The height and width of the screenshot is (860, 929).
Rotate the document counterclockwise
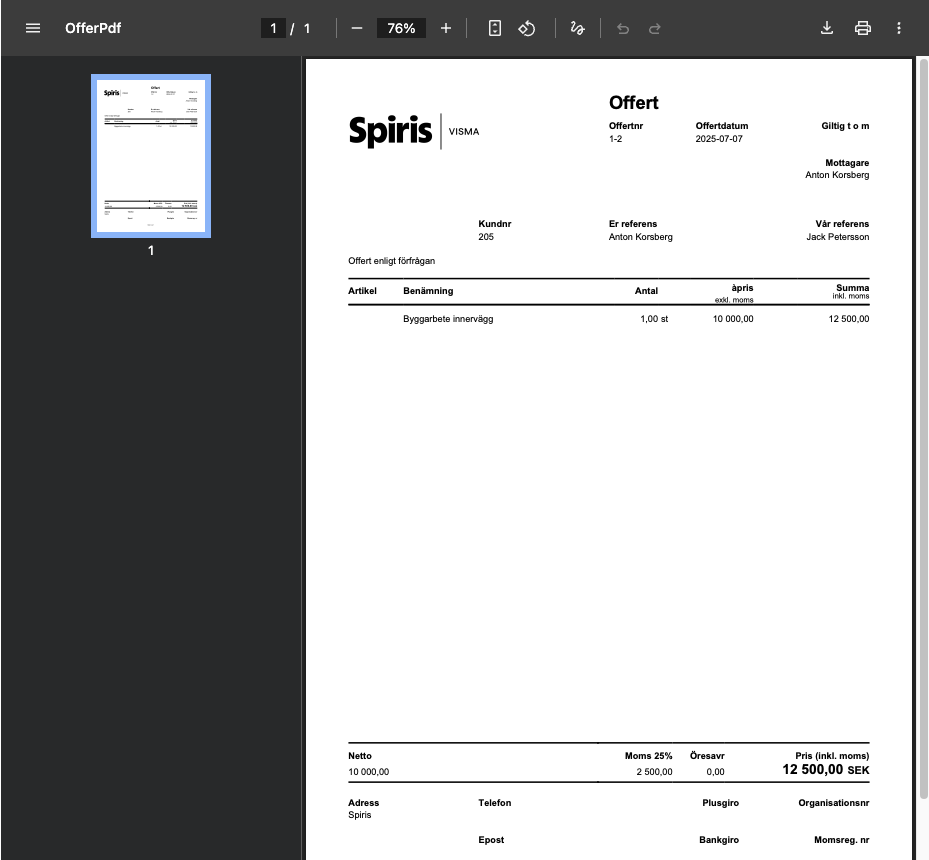[527, 28]
